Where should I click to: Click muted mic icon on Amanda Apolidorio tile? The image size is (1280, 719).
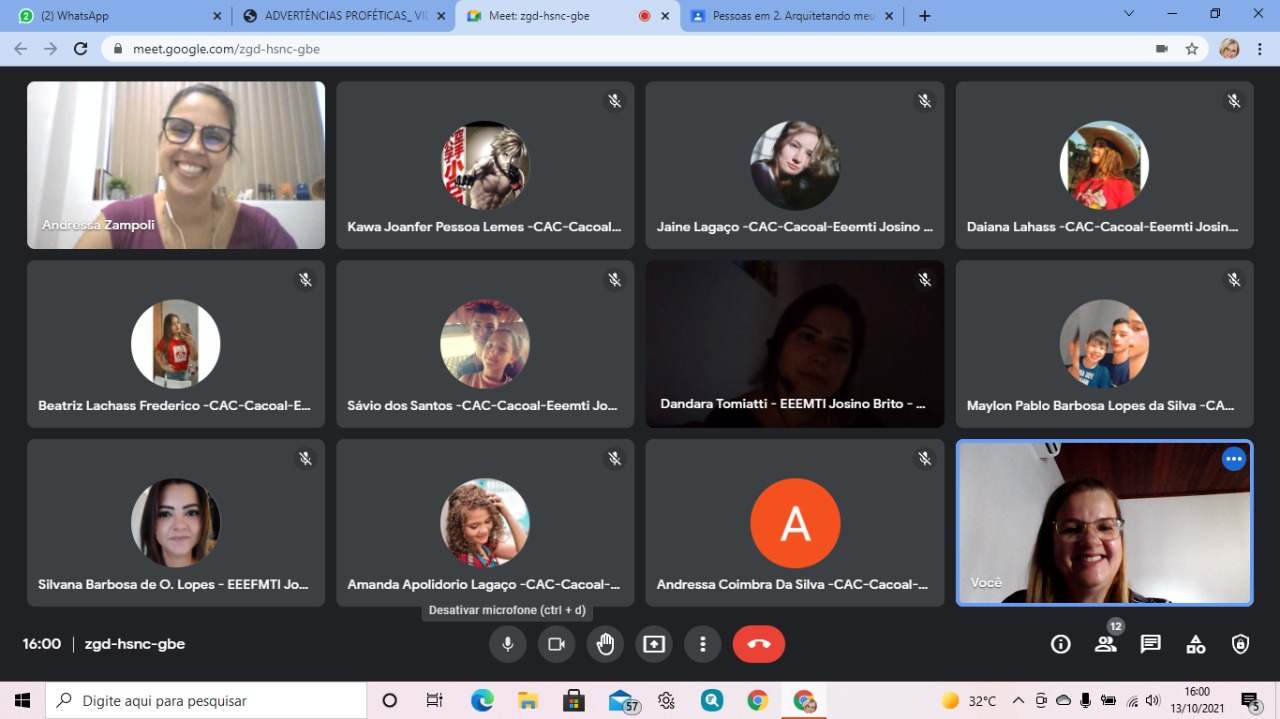pos(615,459)
